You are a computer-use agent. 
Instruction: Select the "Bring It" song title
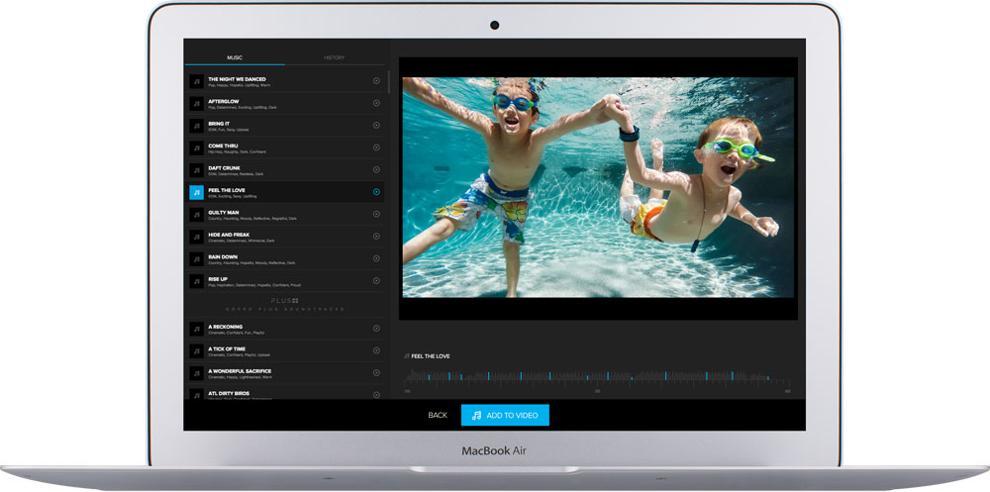coord(219,123)
